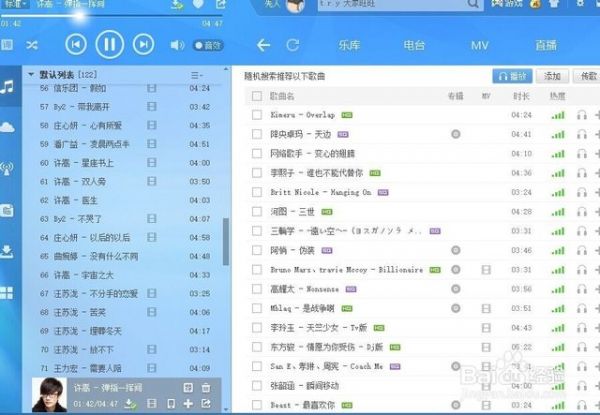Click the shuffle play mode icon
This screenshot has height=415, width=600.
click(x=32, y=45)
